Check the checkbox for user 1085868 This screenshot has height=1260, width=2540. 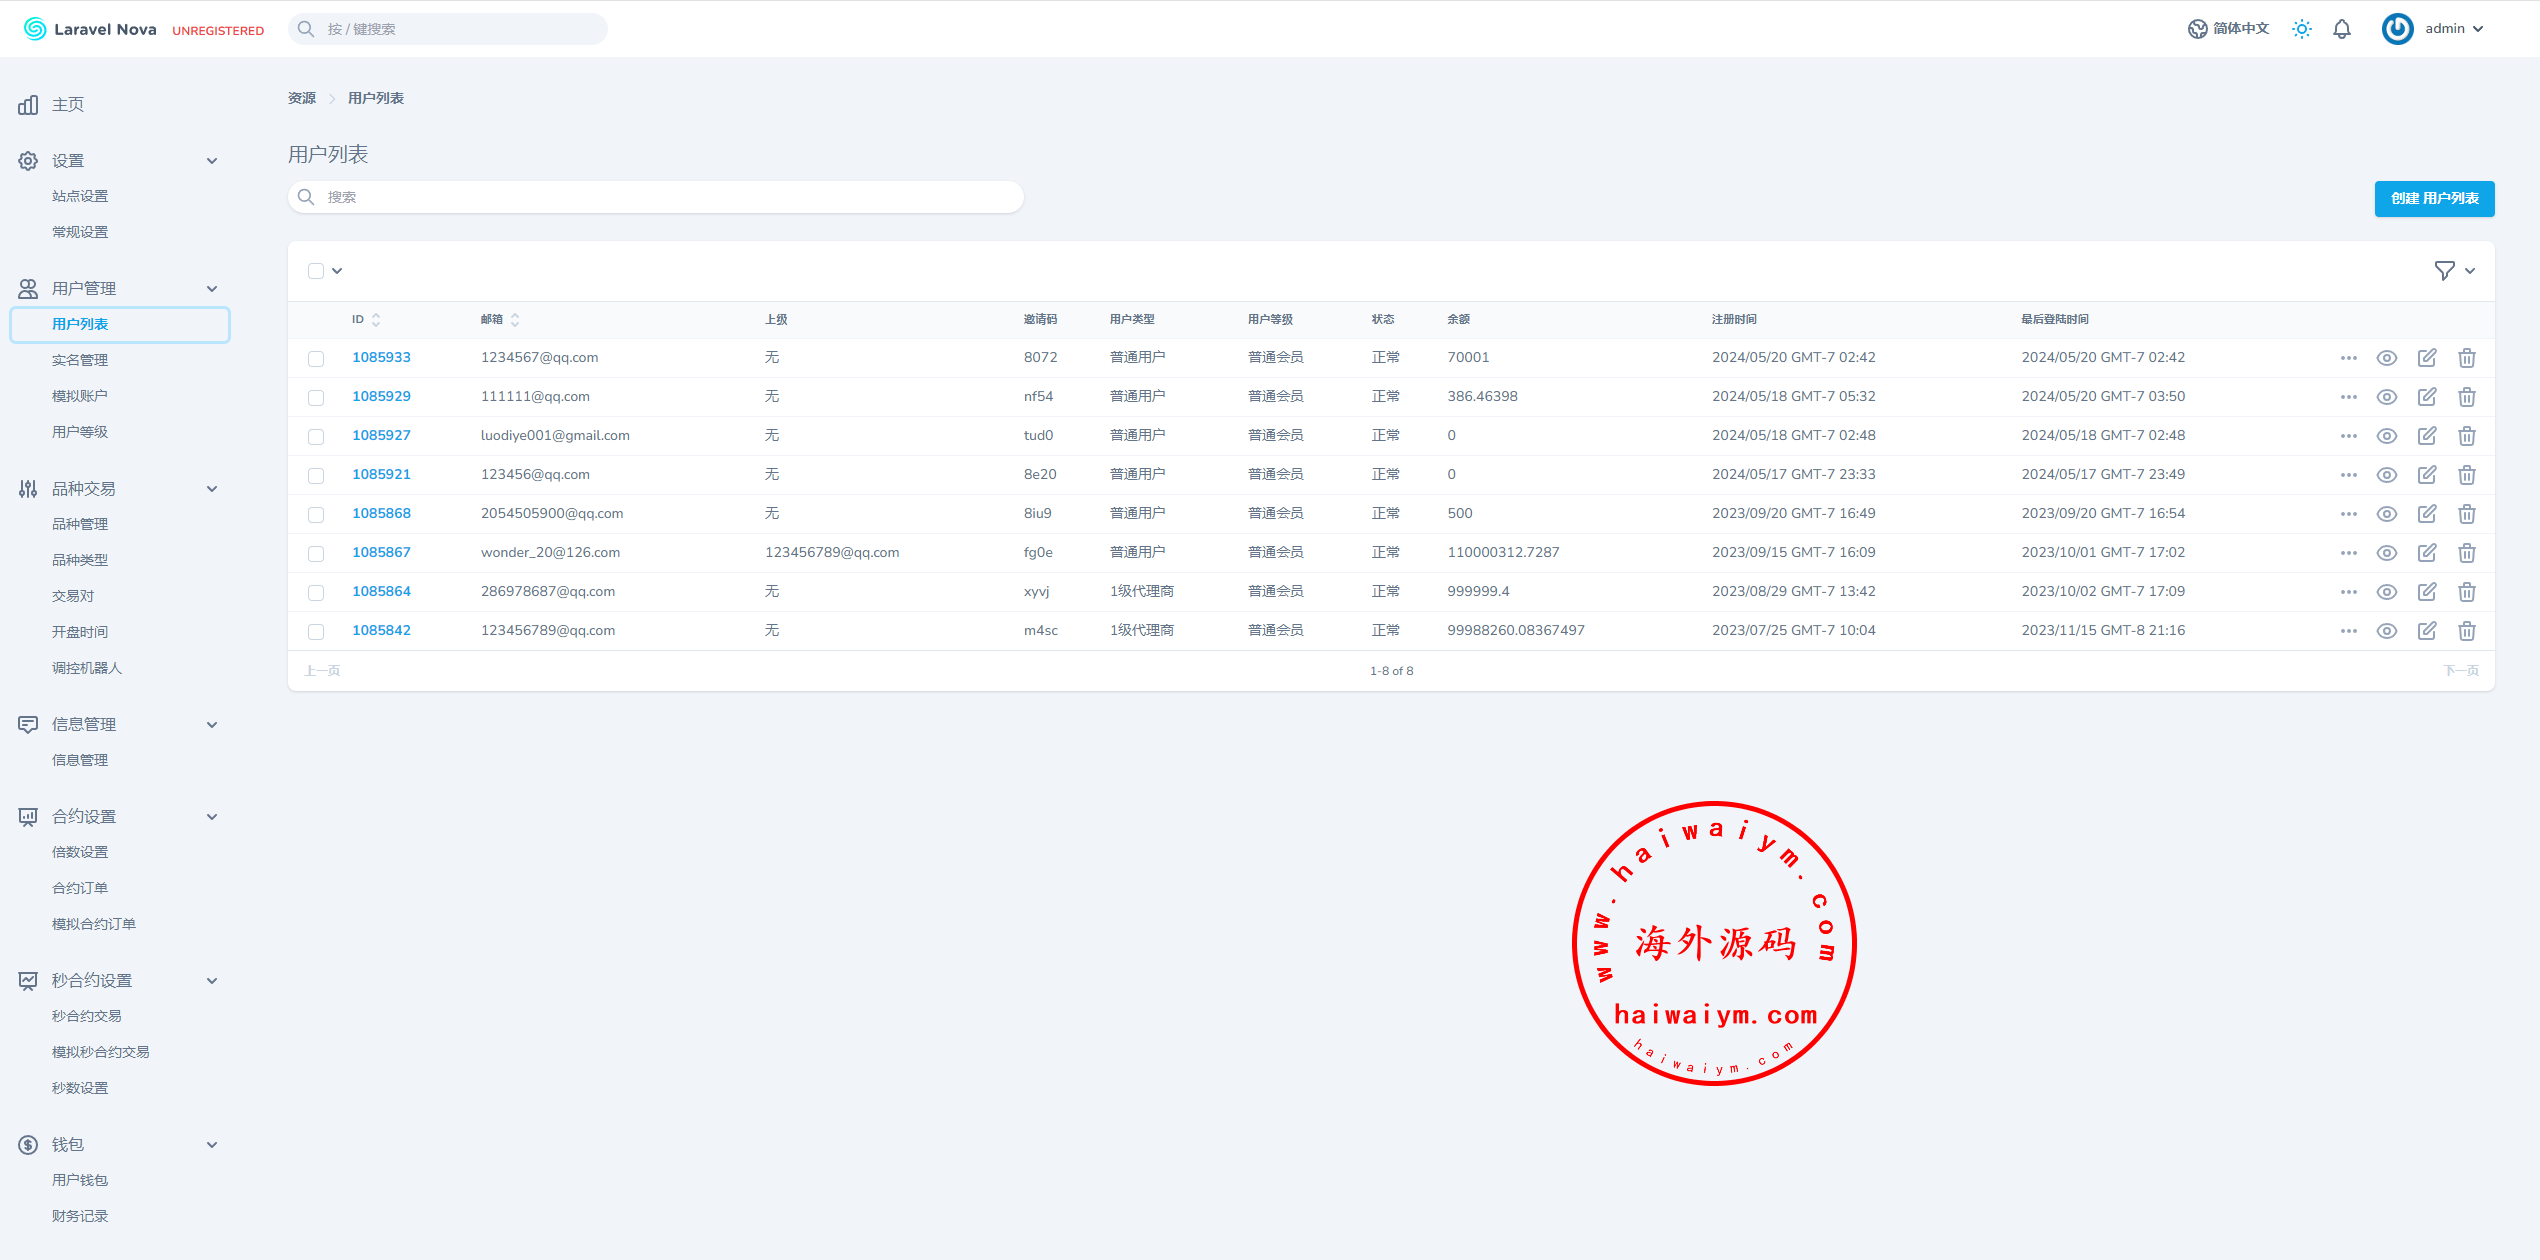coord(316,514)
